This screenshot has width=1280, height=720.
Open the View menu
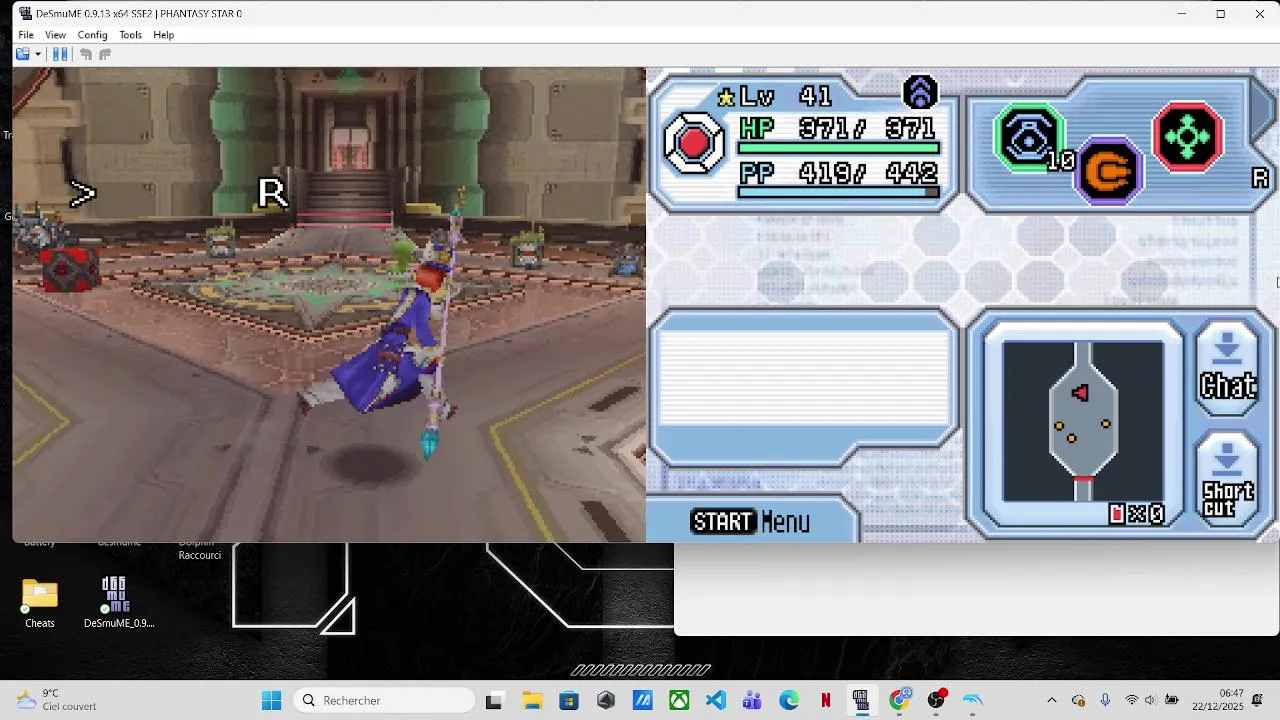55,35
